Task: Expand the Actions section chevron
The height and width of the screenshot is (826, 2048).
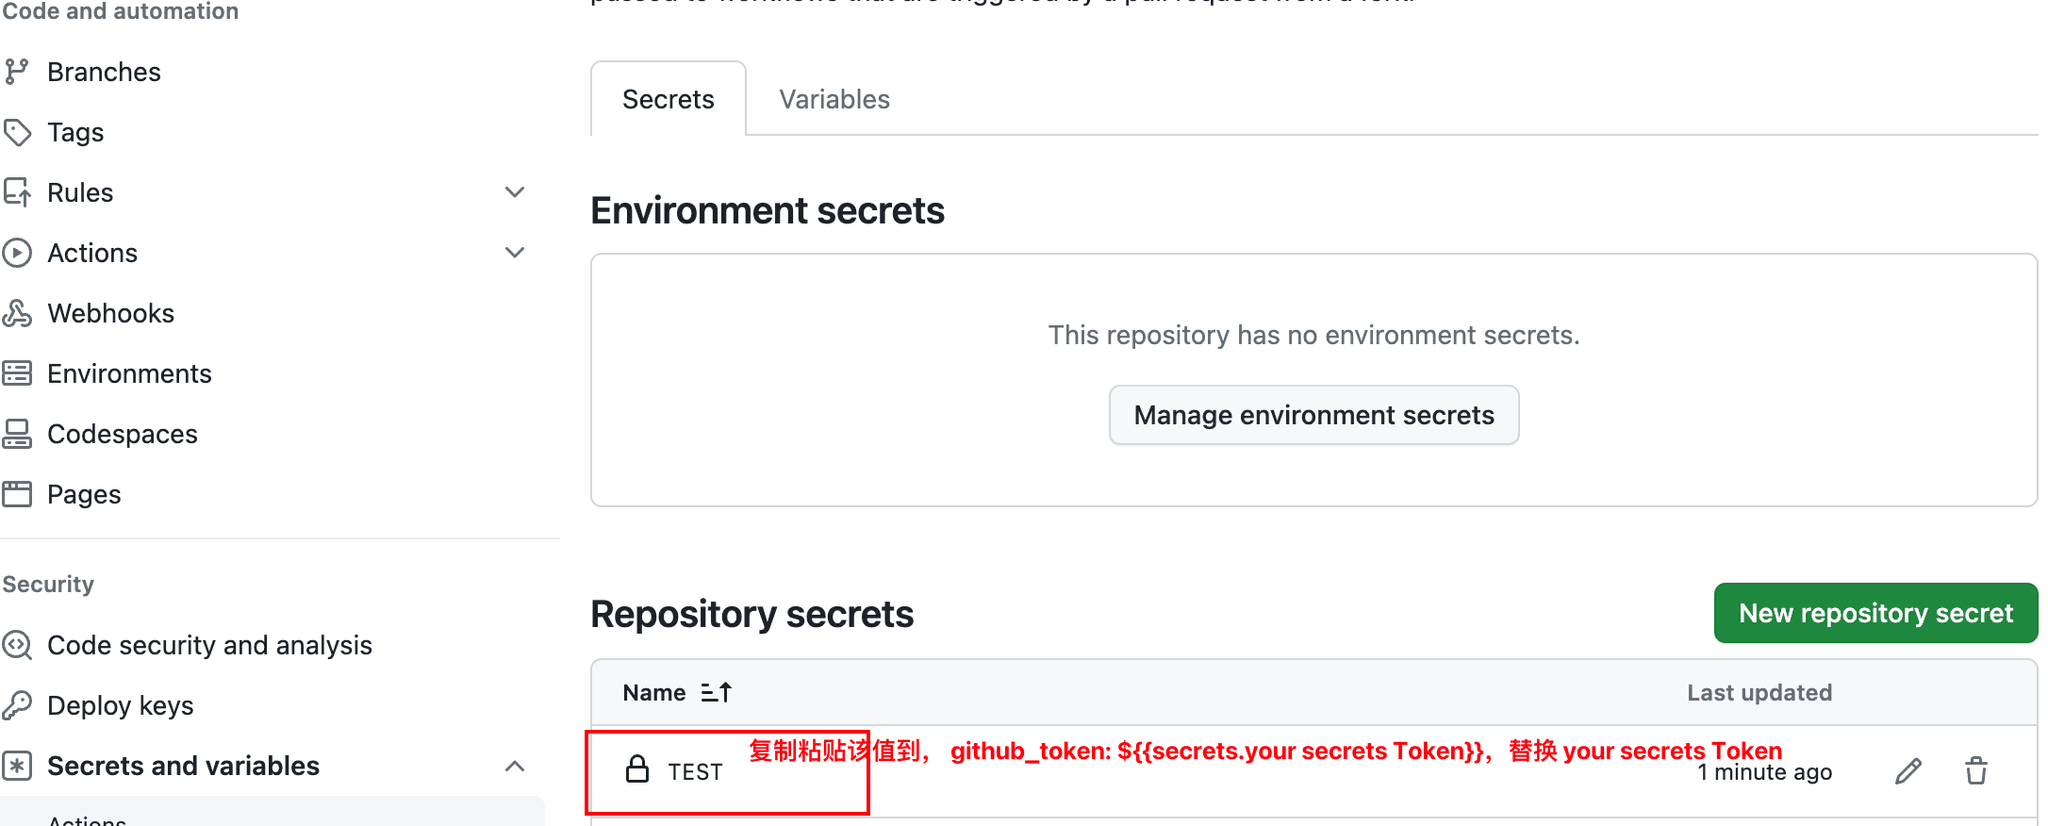Action: [x=515, y=253]
